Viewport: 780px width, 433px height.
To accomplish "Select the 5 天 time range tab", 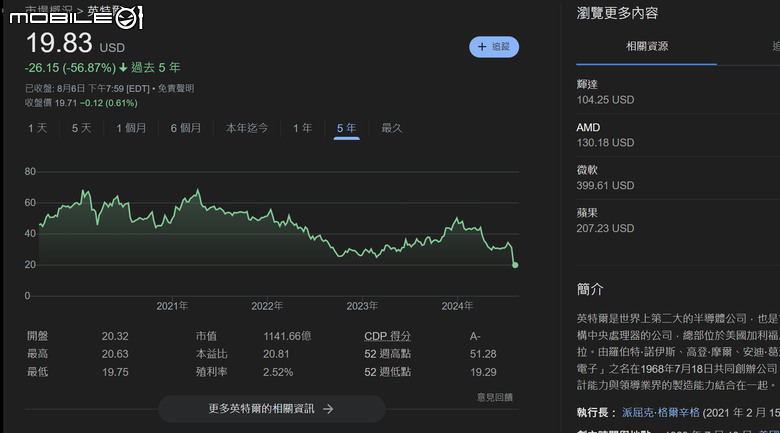I will pyautogui.click(x=82, y=128).
